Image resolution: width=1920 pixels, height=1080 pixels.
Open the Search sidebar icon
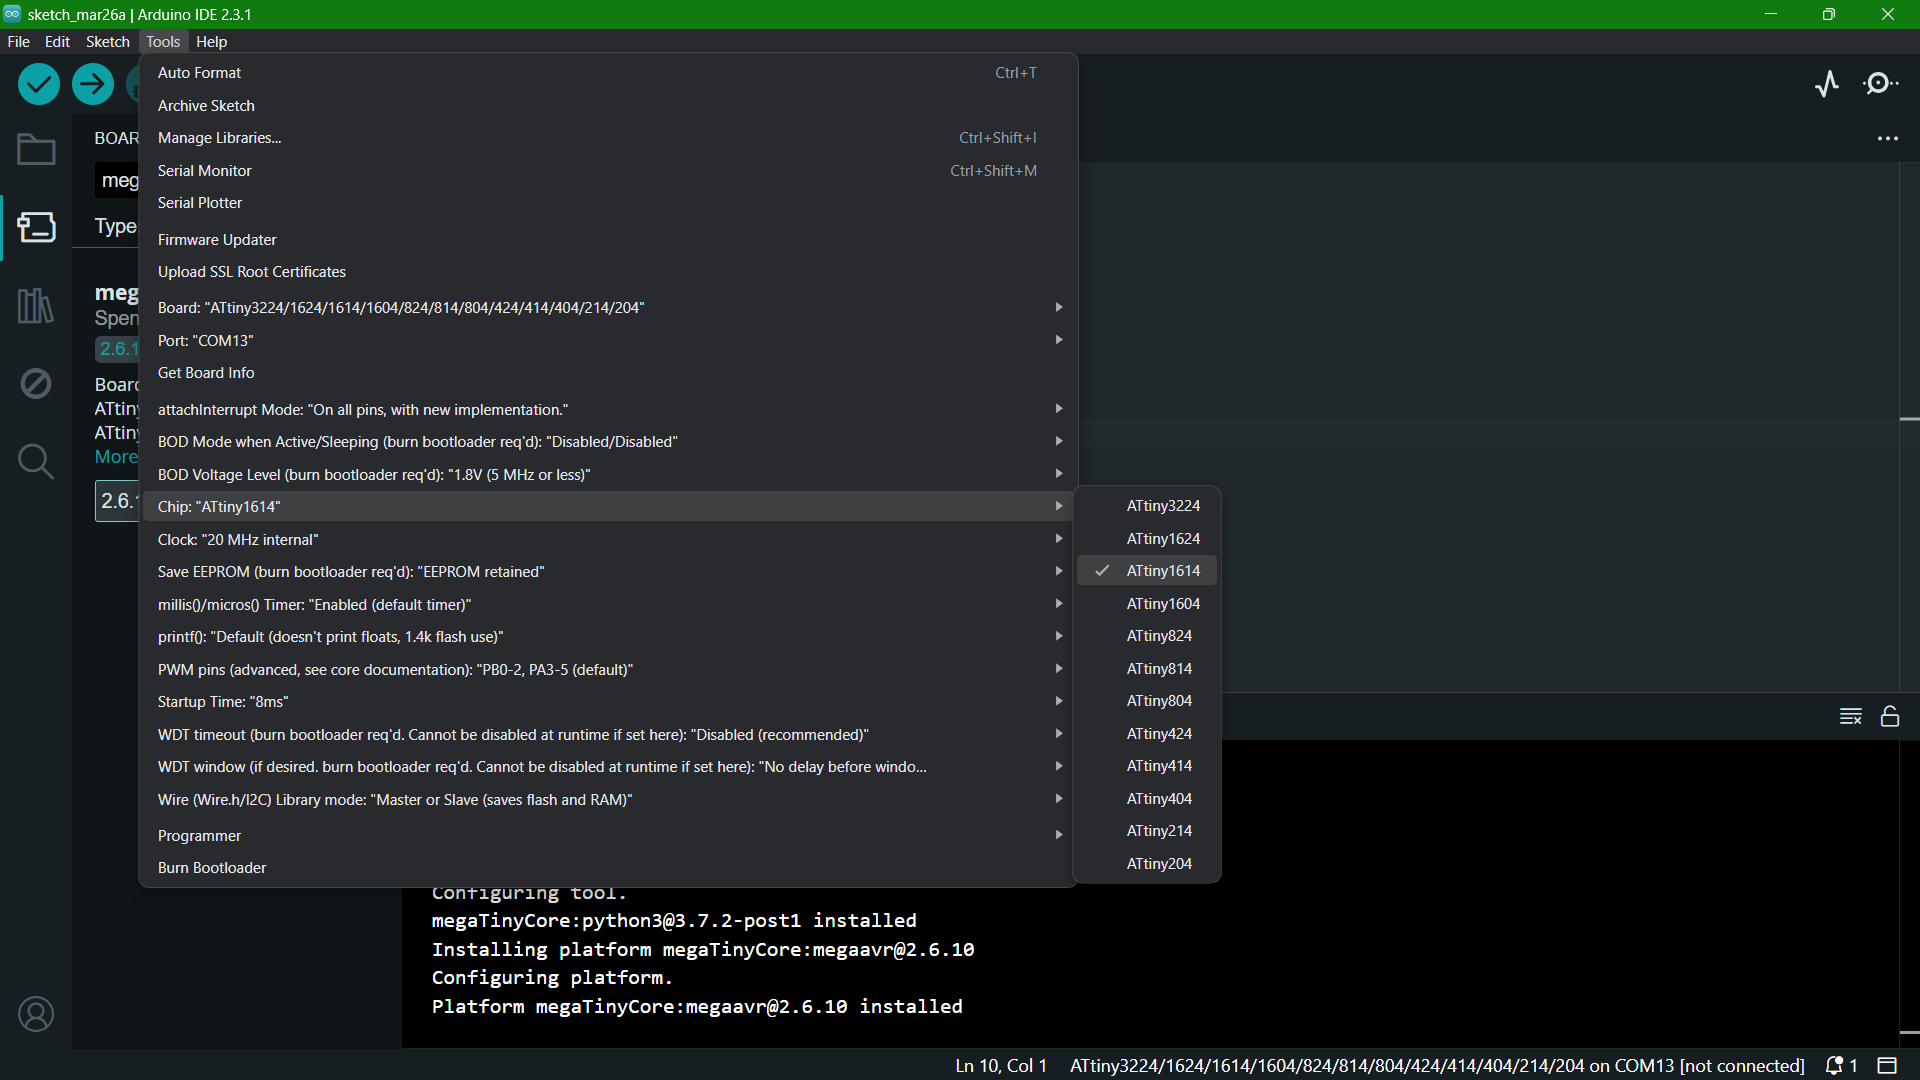pyautogui.click(x=36, y=461)
